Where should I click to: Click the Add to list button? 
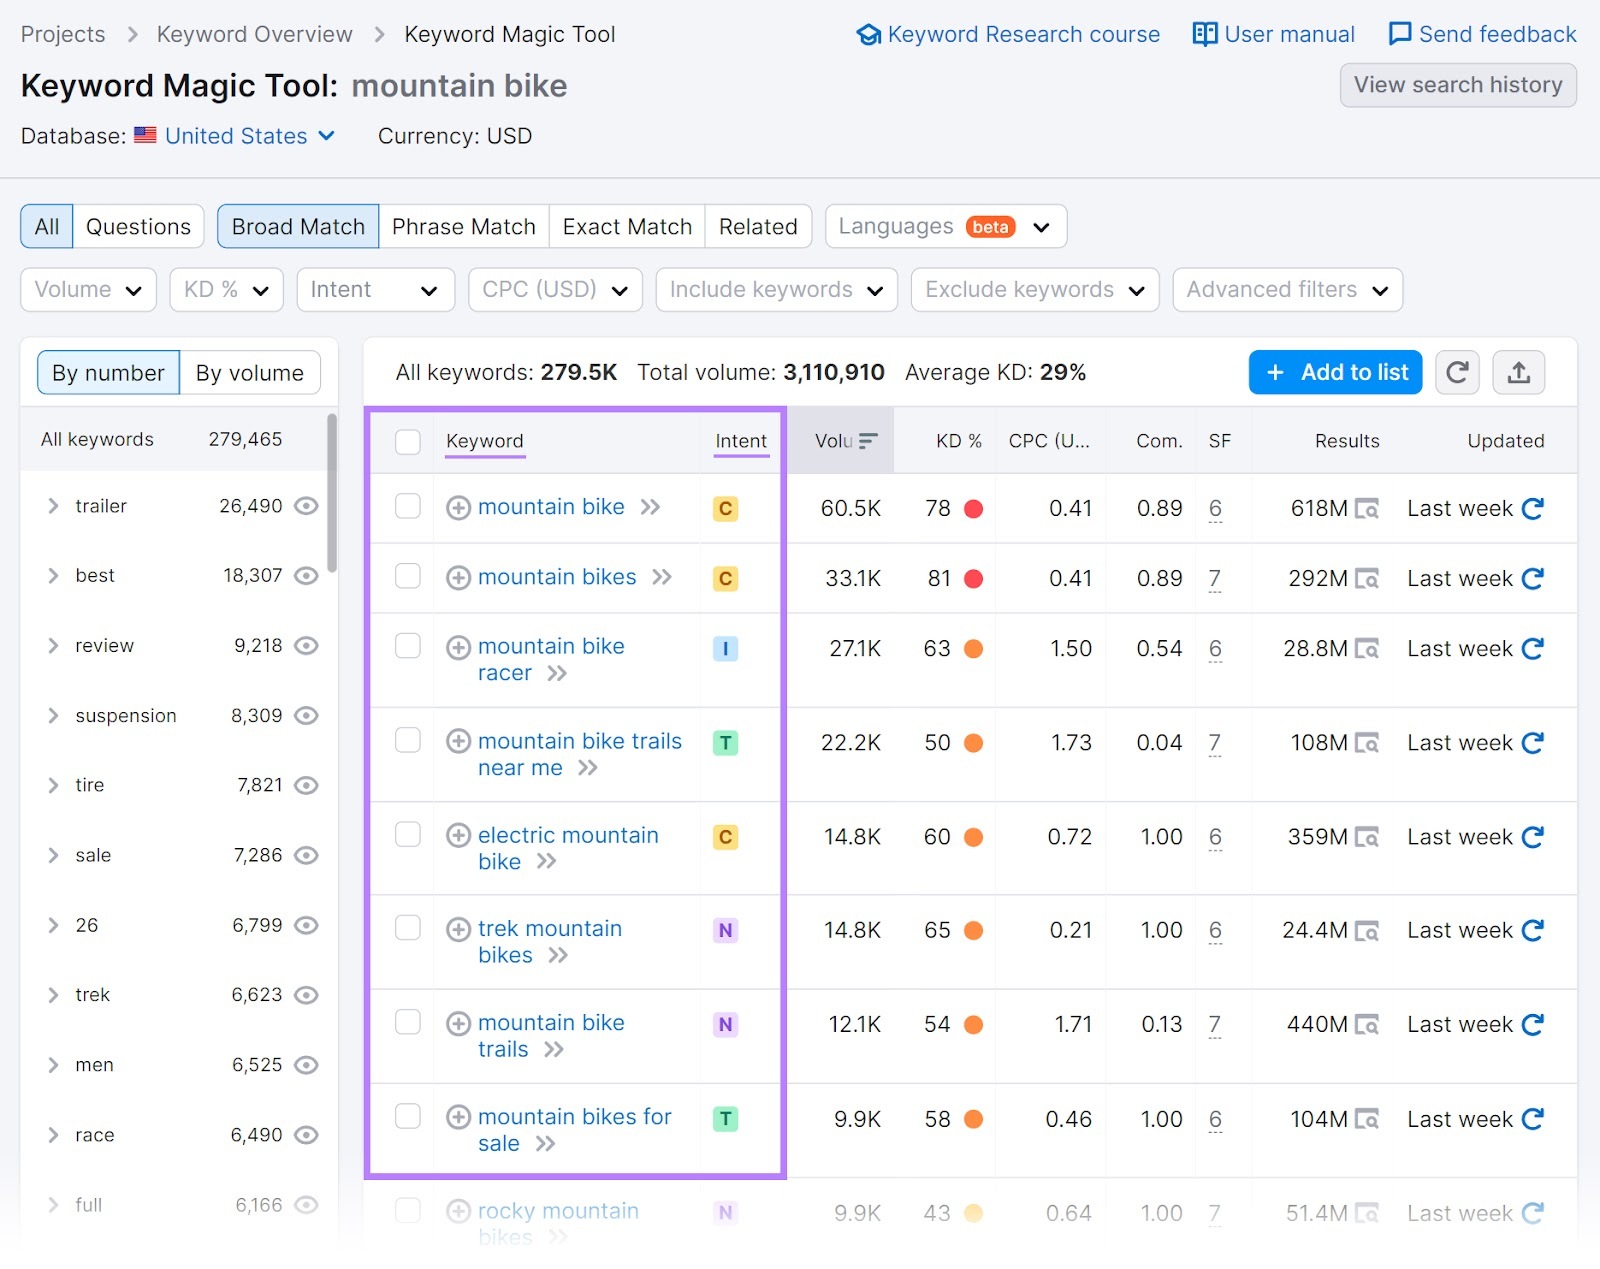click(1334, 373)
